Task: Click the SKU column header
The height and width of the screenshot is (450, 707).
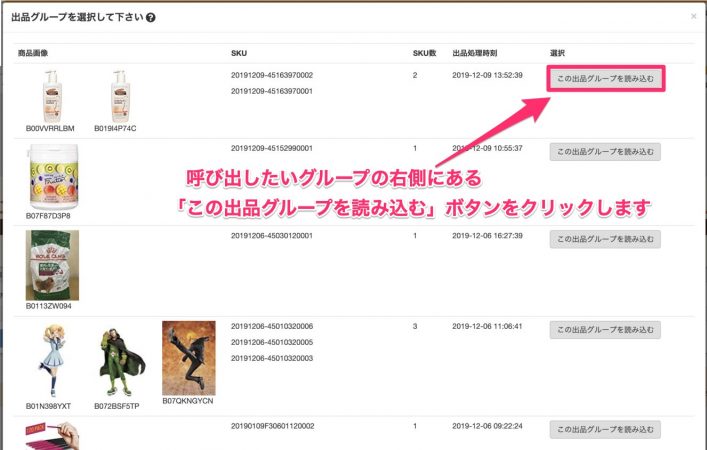Action: click(239, 53)
